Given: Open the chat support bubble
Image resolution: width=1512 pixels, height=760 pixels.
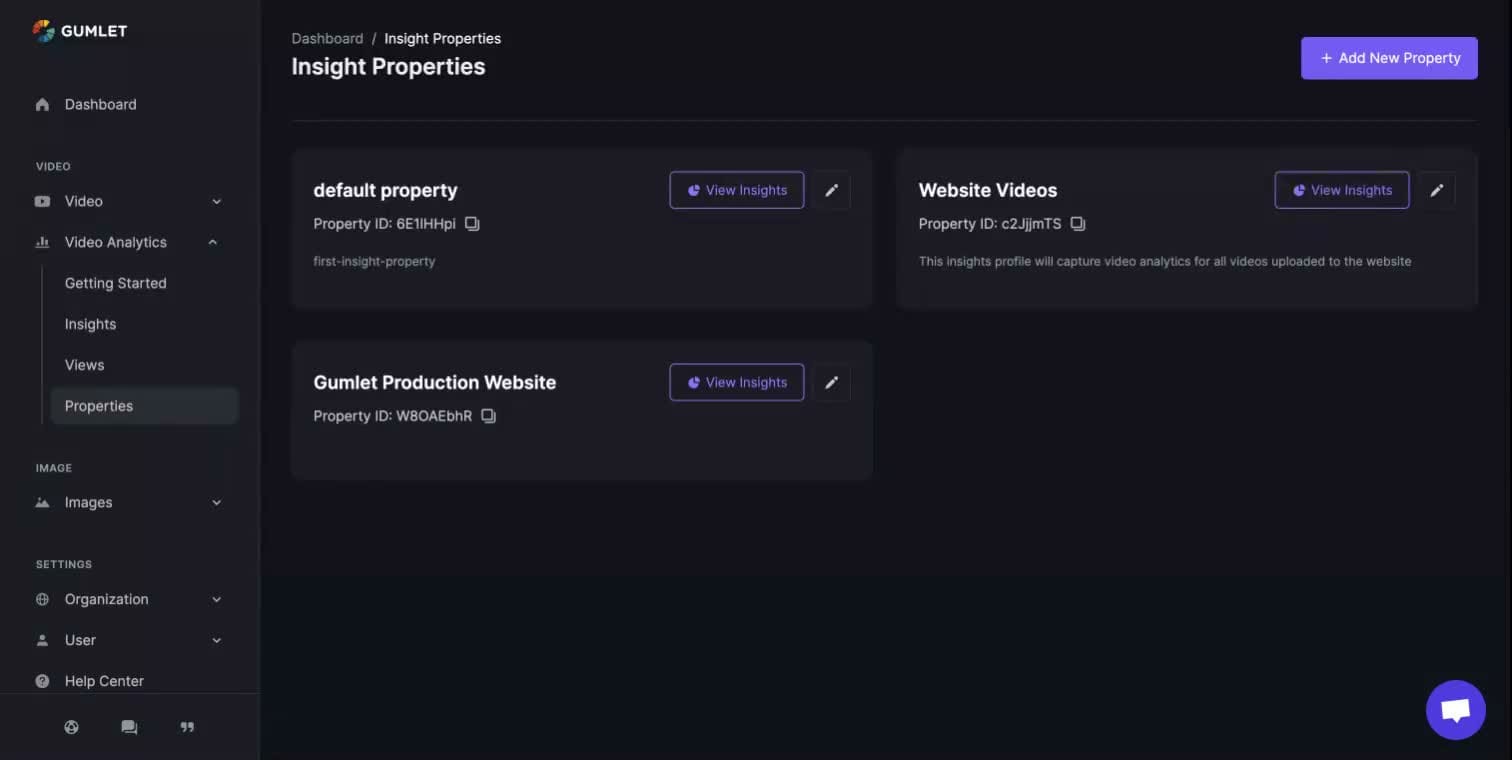Looking at the screenshot, I should (1455, 710).
